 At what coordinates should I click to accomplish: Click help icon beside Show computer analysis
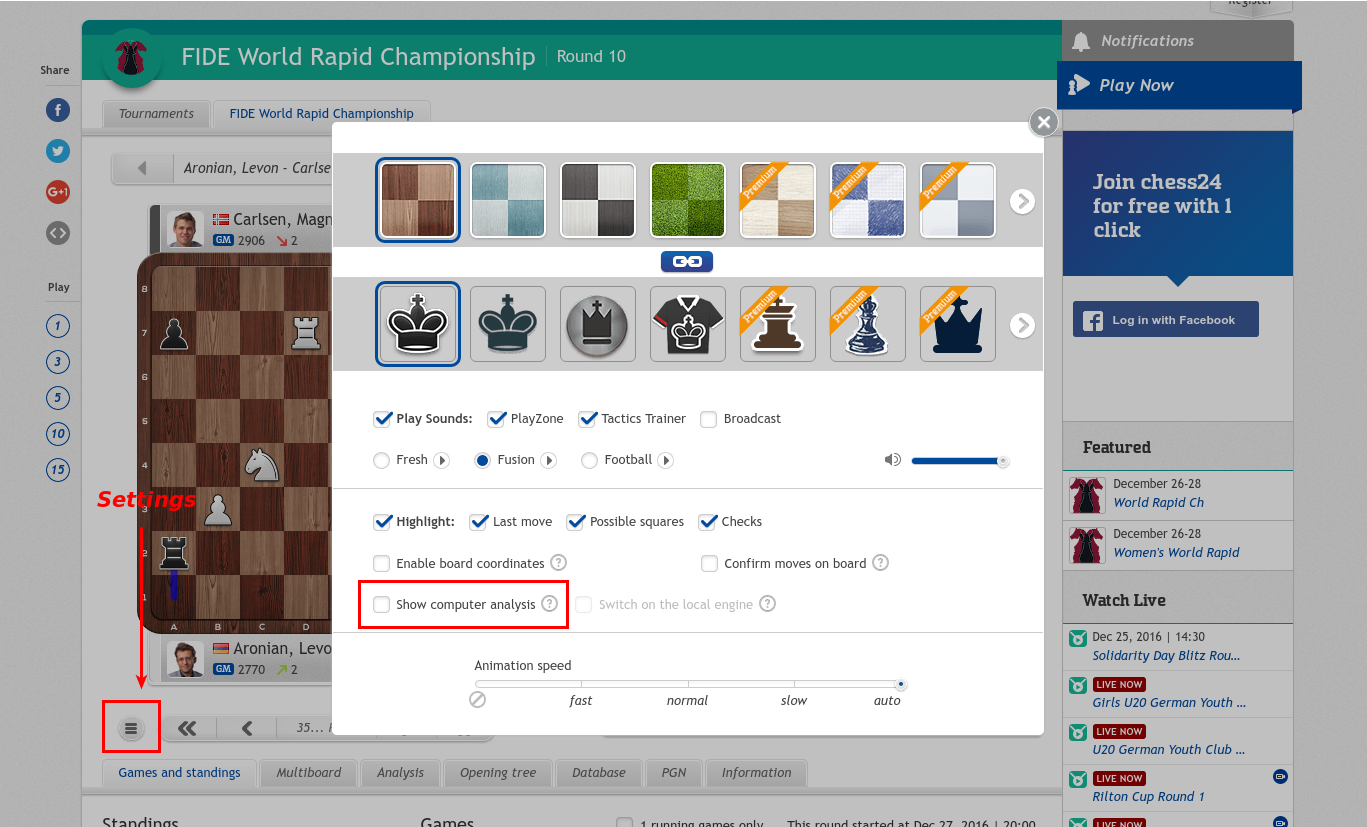coord(549,604)
